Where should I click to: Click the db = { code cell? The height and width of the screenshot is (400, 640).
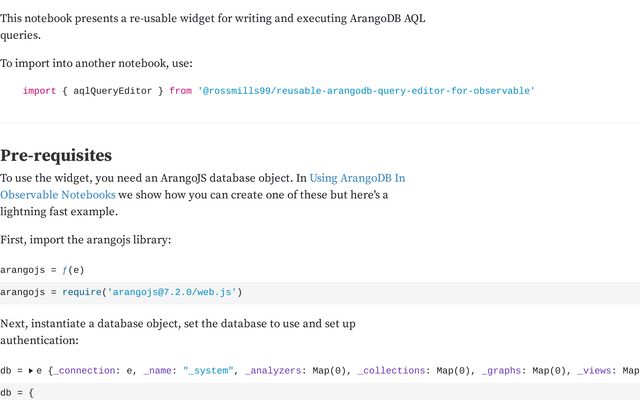(320, 392)
